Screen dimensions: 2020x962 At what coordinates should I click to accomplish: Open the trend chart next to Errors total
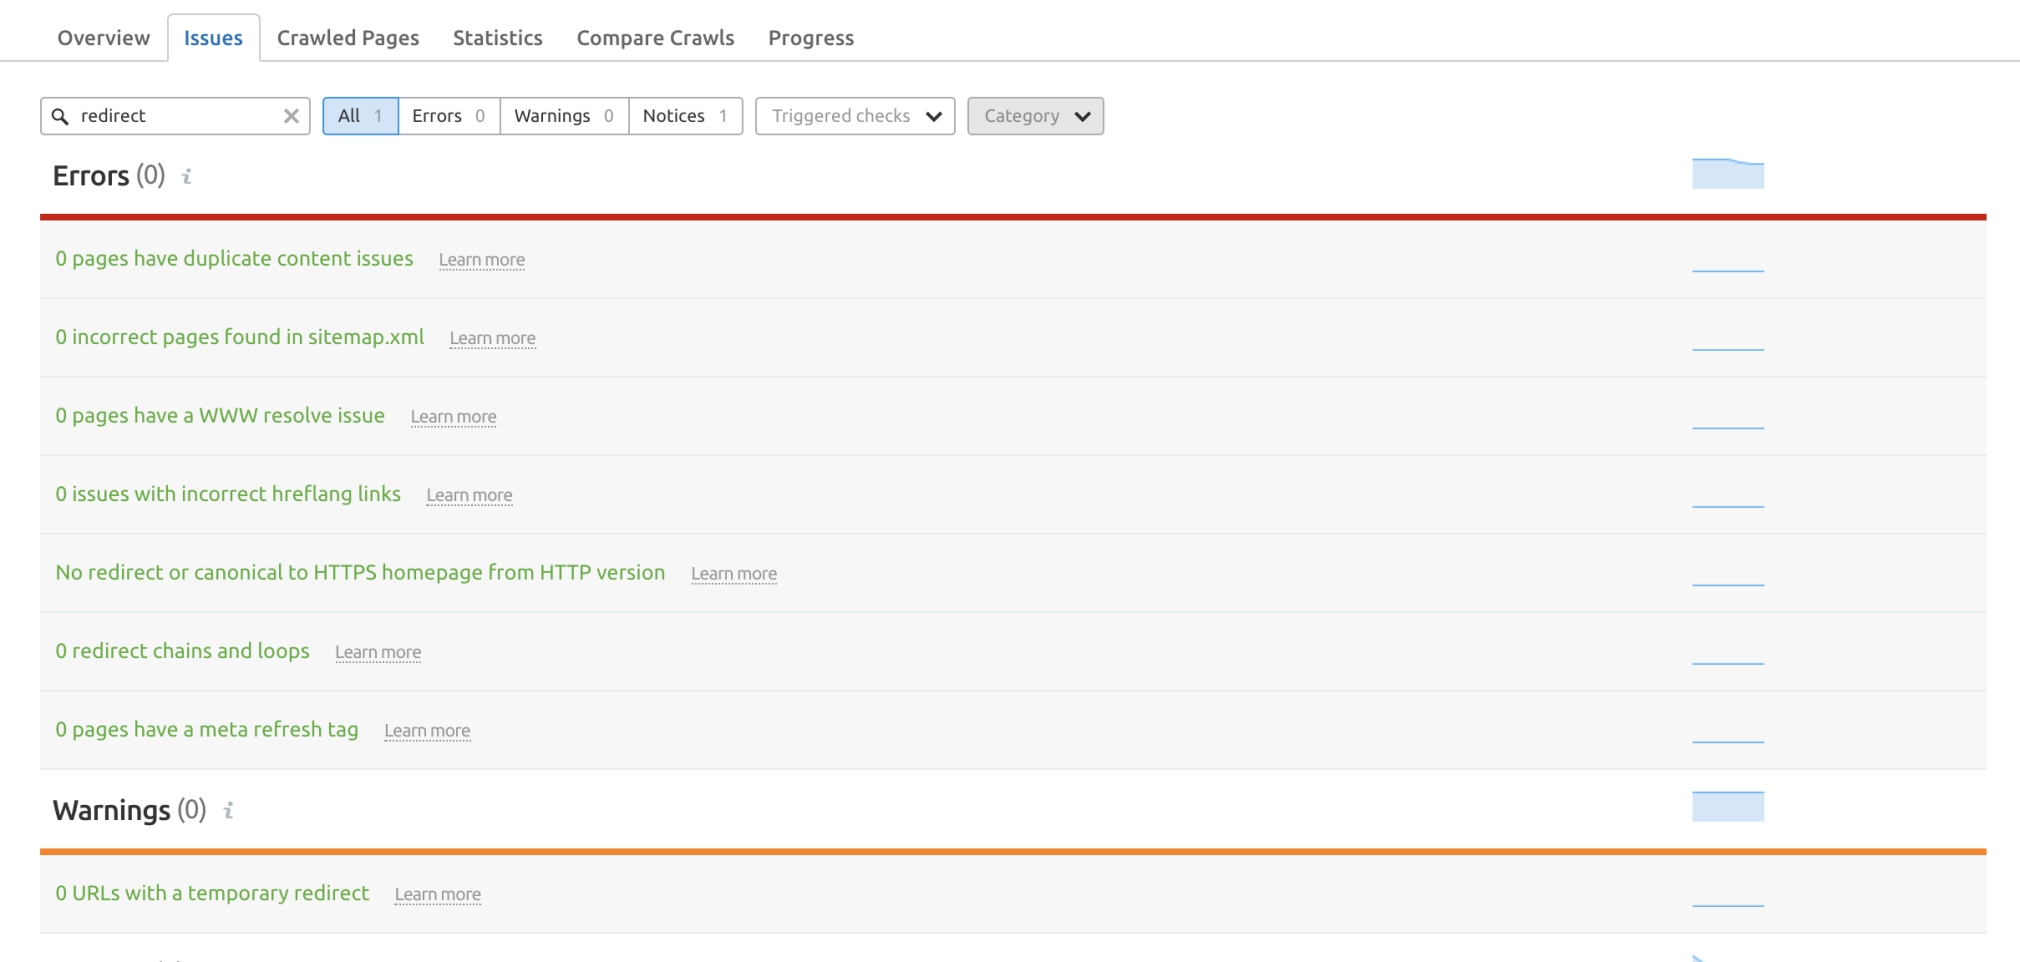[1727, 172]
